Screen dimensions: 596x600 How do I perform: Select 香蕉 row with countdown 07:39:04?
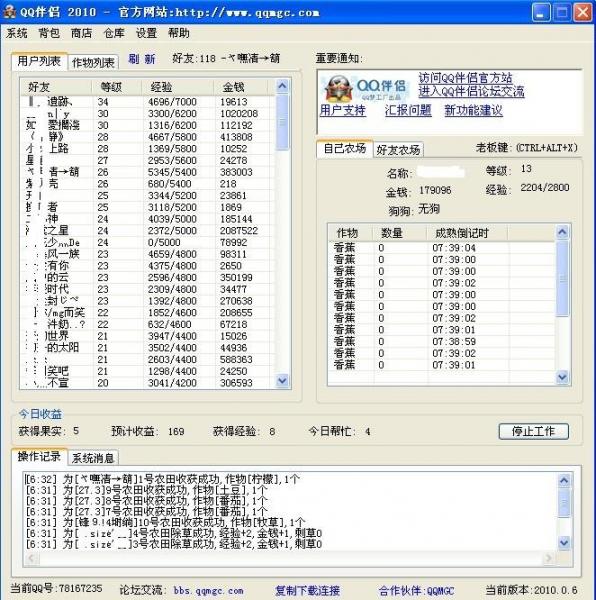point(442,248)
